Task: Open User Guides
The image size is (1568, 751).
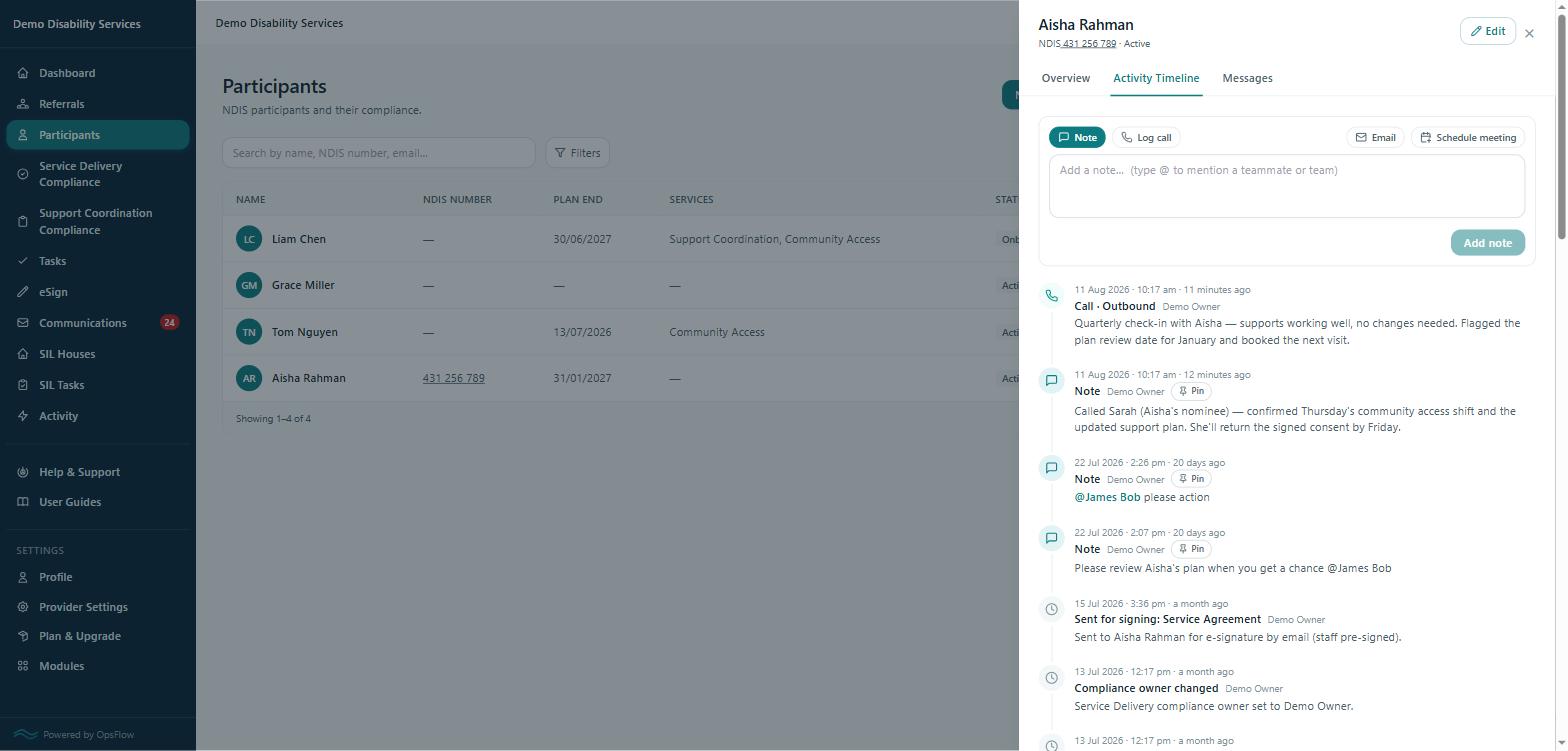Action: point(97,502)
